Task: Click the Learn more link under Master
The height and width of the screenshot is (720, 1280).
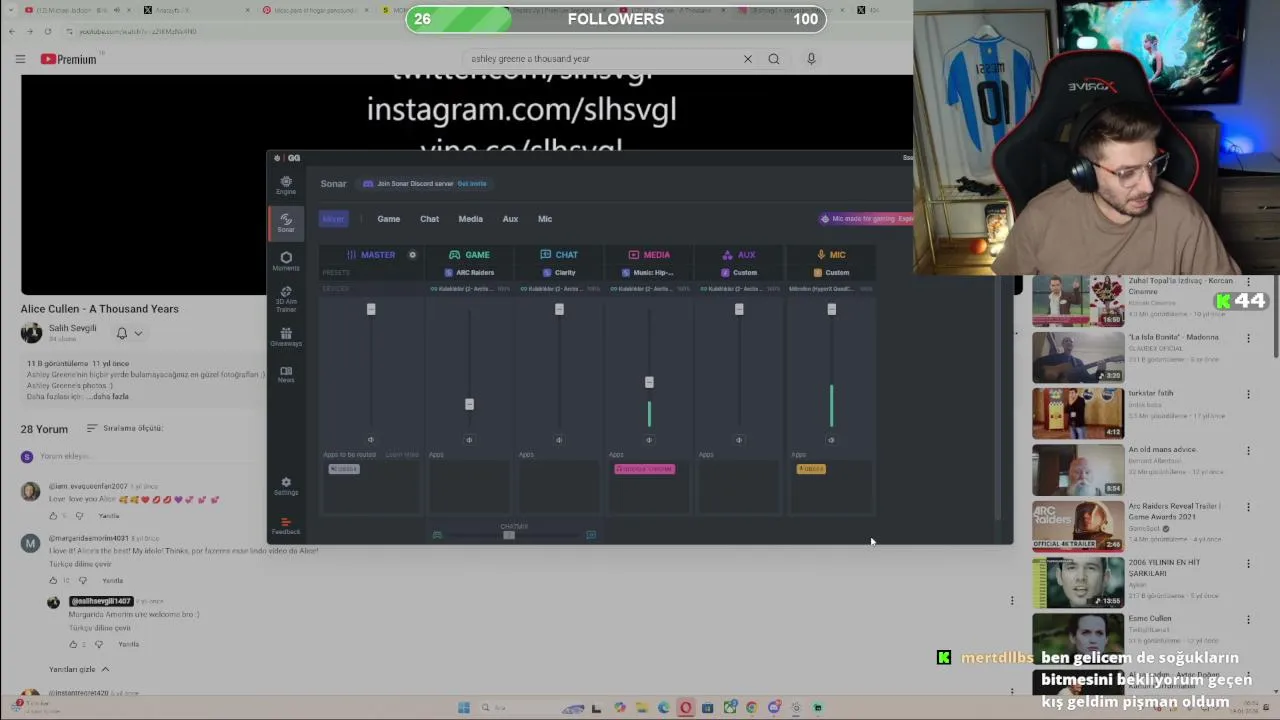Action: [x=402, y=455]
